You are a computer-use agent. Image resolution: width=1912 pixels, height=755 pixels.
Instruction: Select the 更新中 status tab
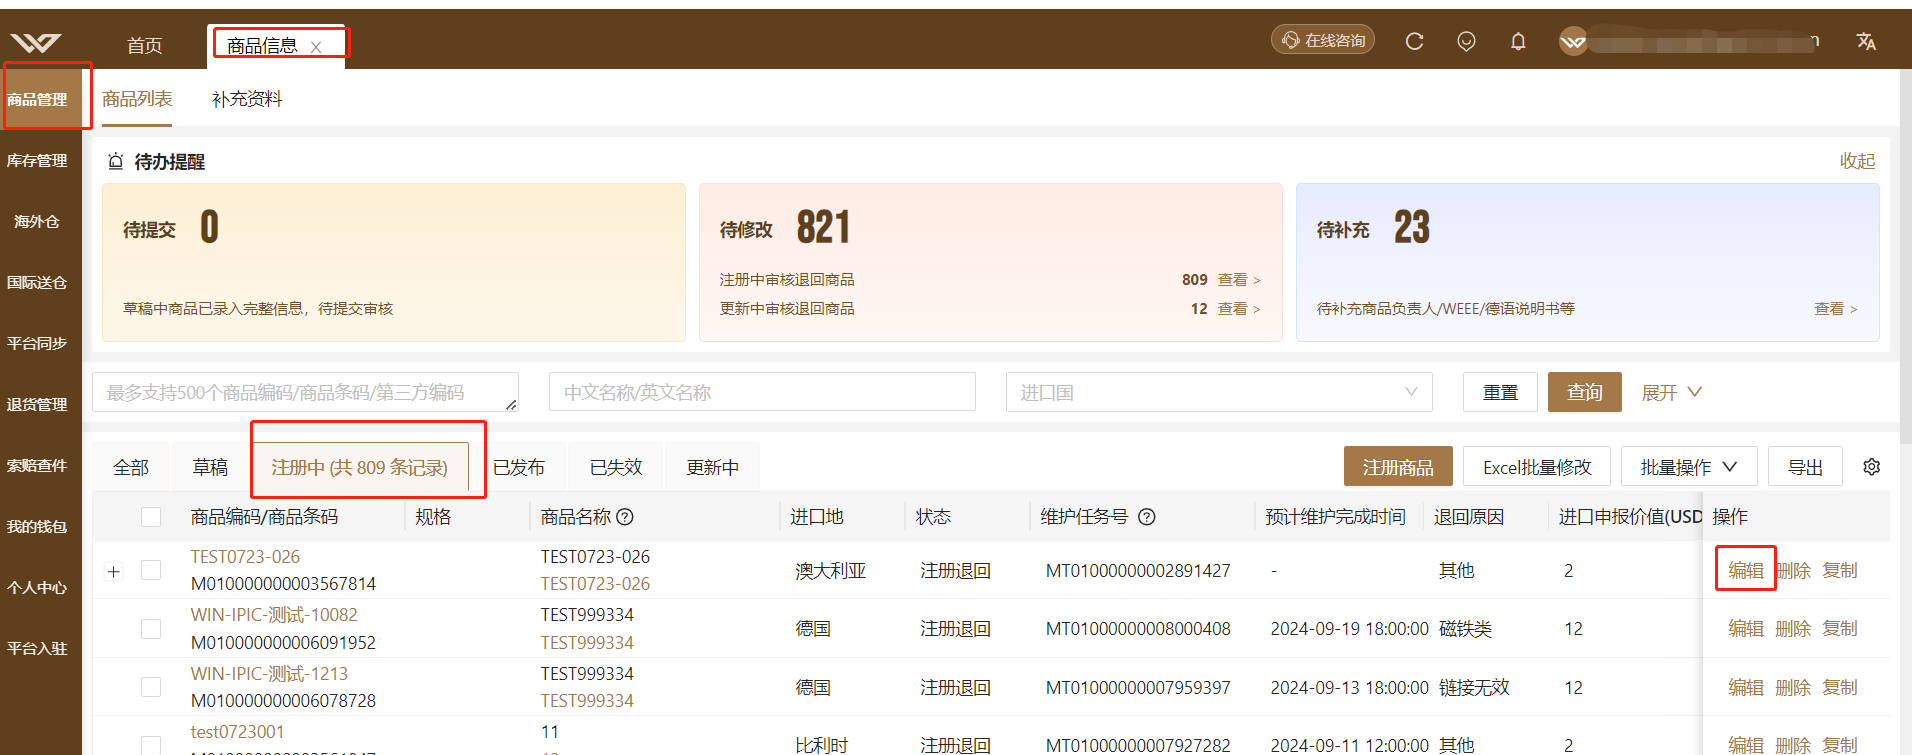[712, 467]
